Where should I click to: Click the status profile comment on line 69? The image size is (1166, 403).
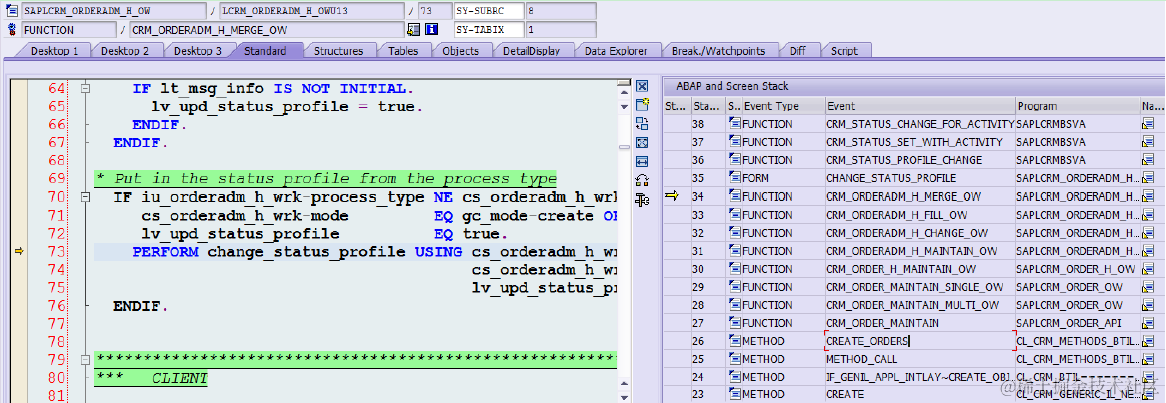click(326, 179)
